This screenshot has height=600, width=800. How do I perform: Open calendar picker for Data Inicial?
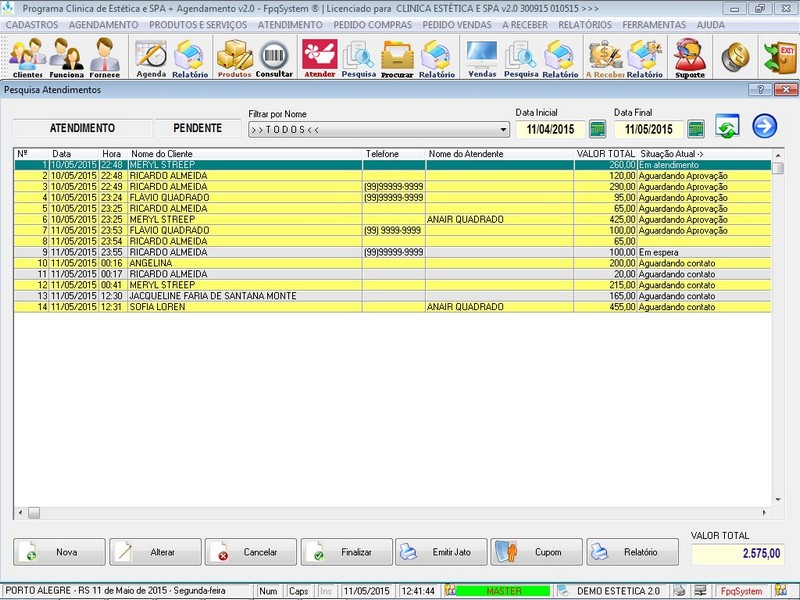click(x=597, y=129)
